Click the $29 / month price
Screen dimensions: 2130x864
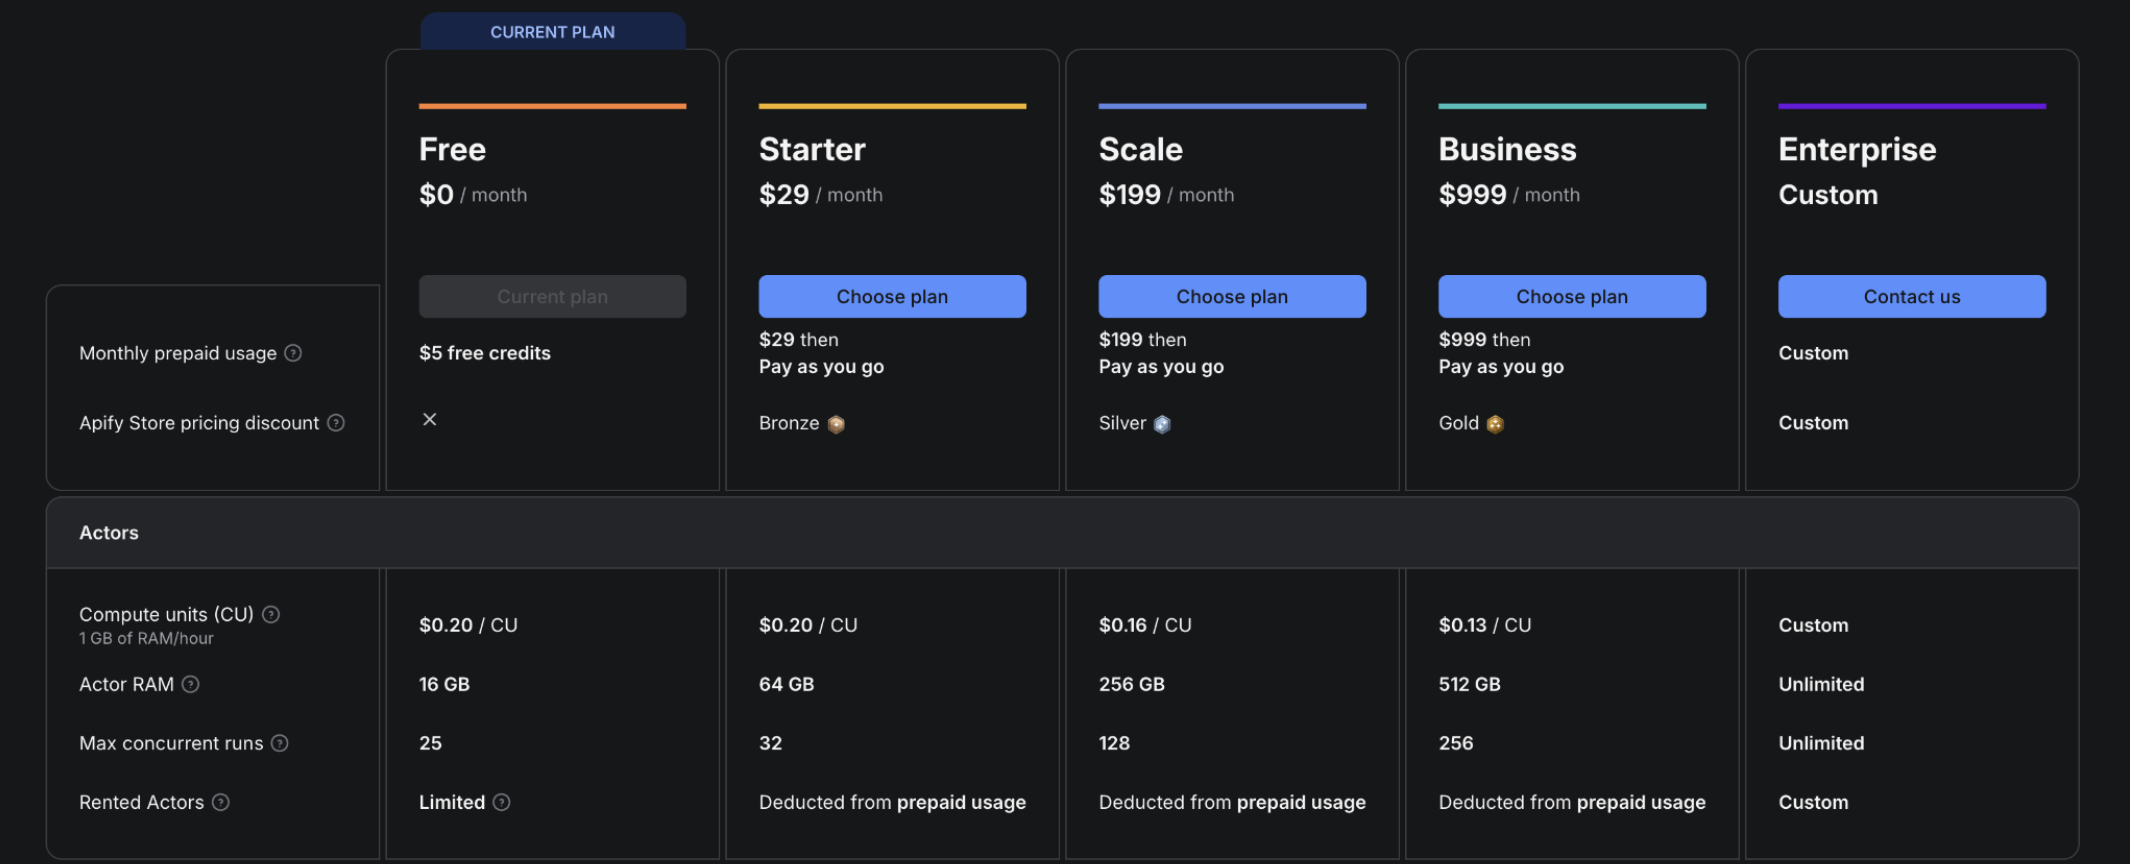tap(821, 194)
